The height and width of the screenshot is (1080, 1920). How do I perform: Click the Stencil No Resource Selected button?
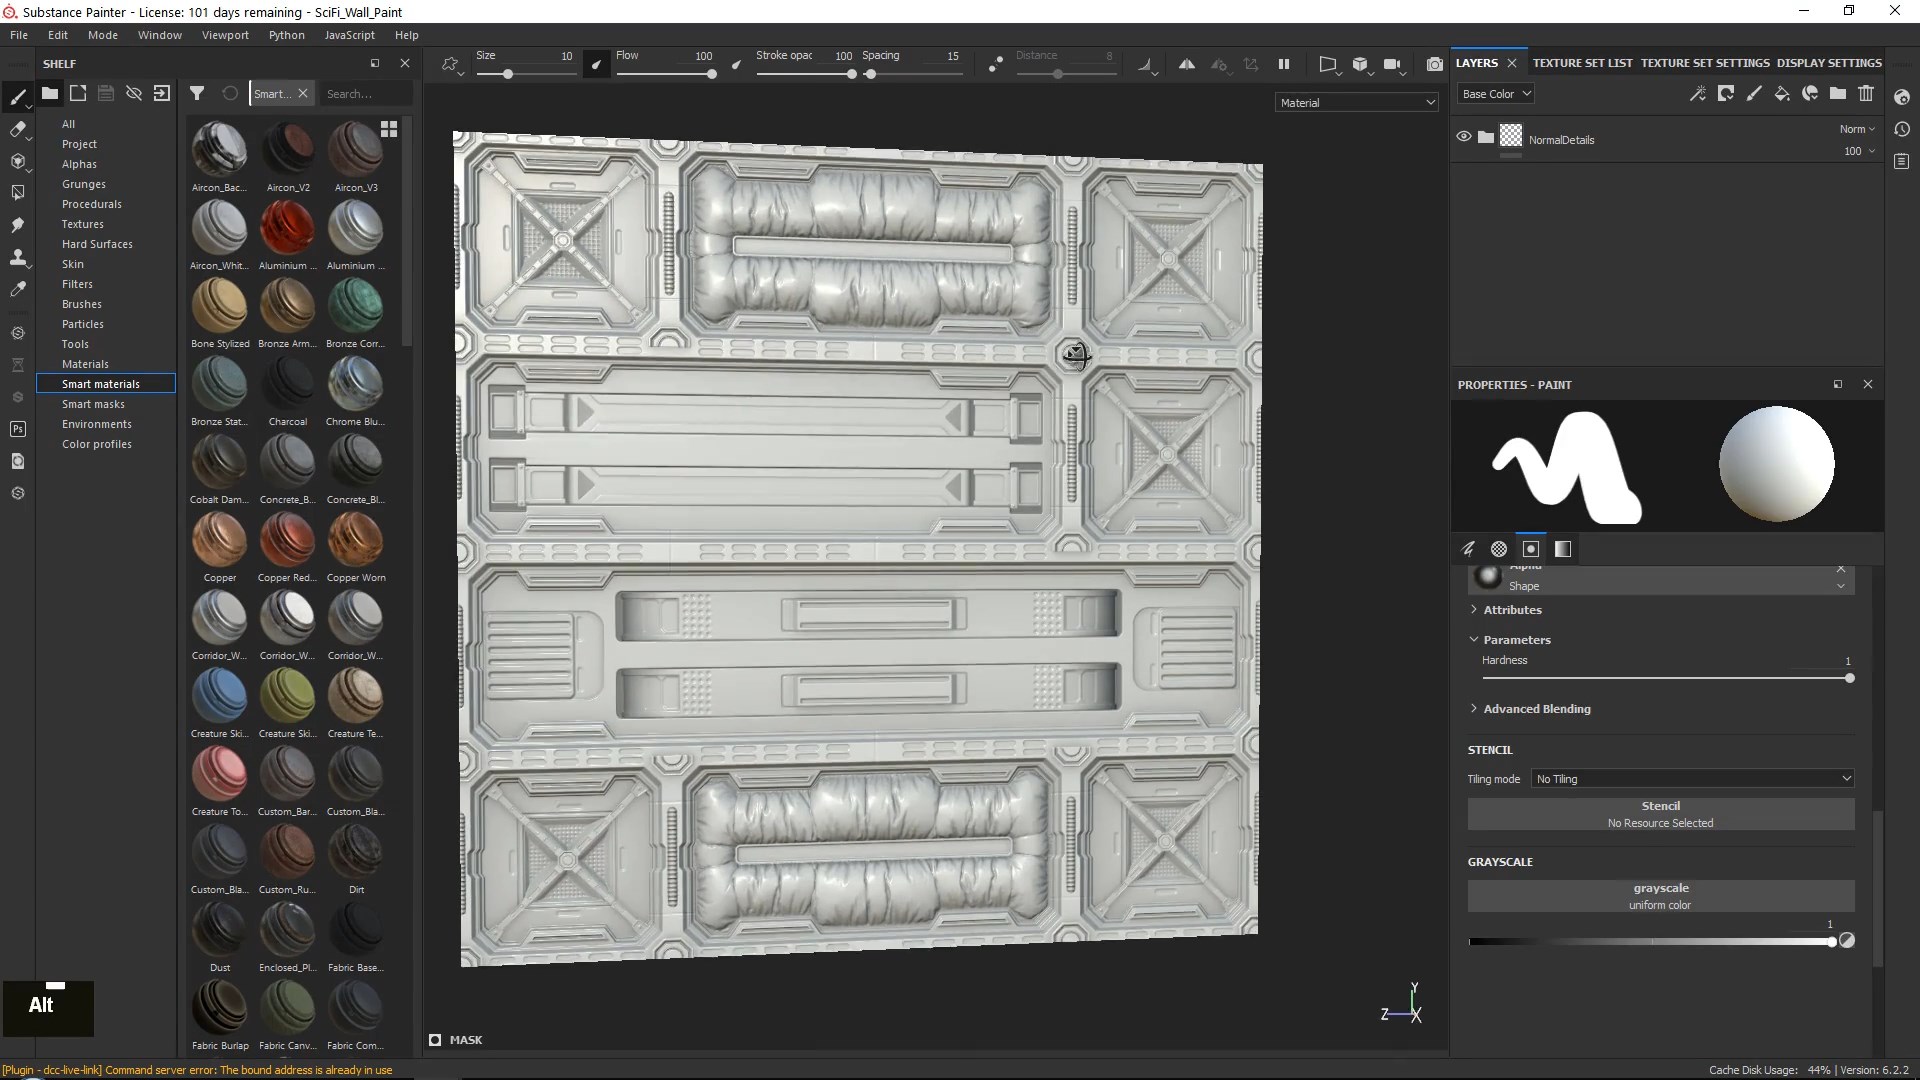(x=1661, y=814)
